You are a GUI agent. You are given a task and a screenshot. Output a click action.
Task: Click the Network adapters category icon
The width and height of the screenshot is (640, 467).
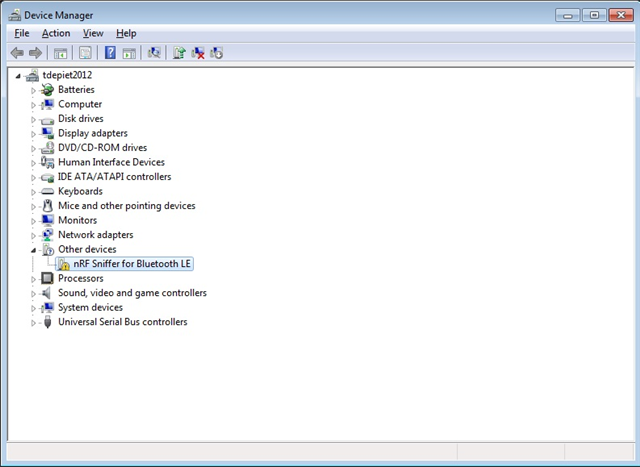pyautogui.click(x=47, y=235)
